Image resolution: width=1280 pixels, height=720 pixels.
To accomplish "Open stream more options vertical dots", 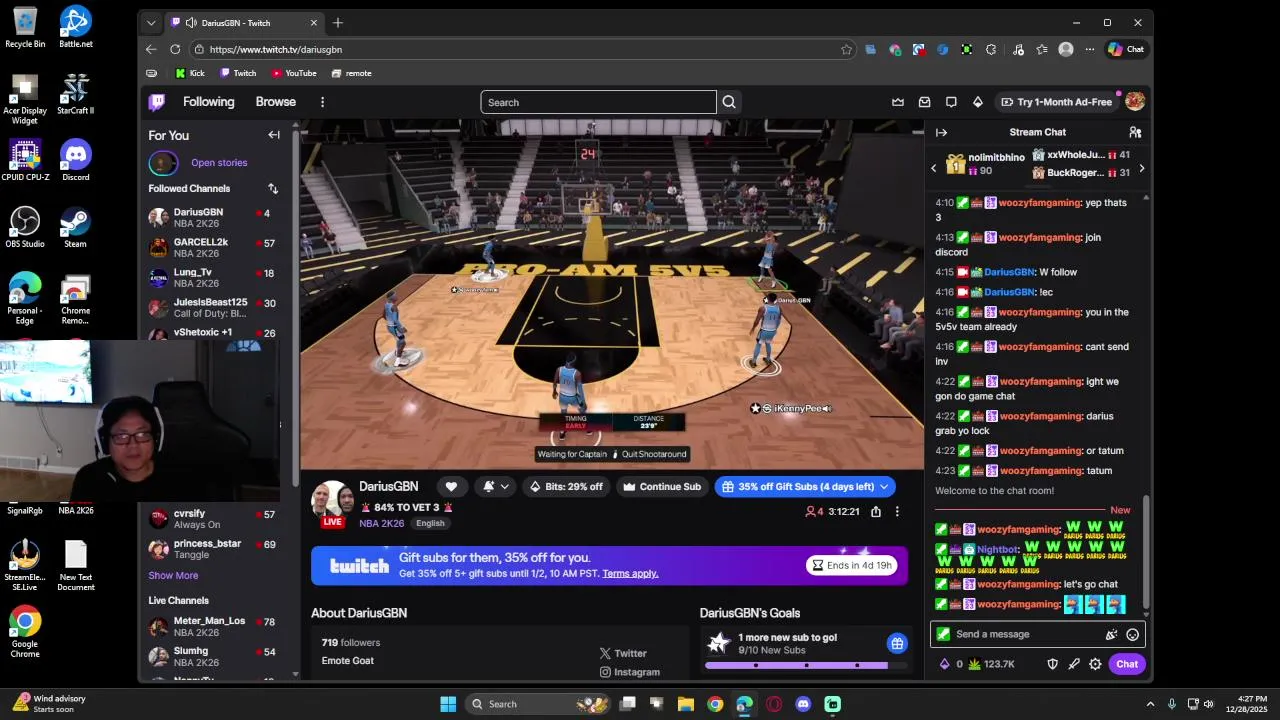I will 897,511.
